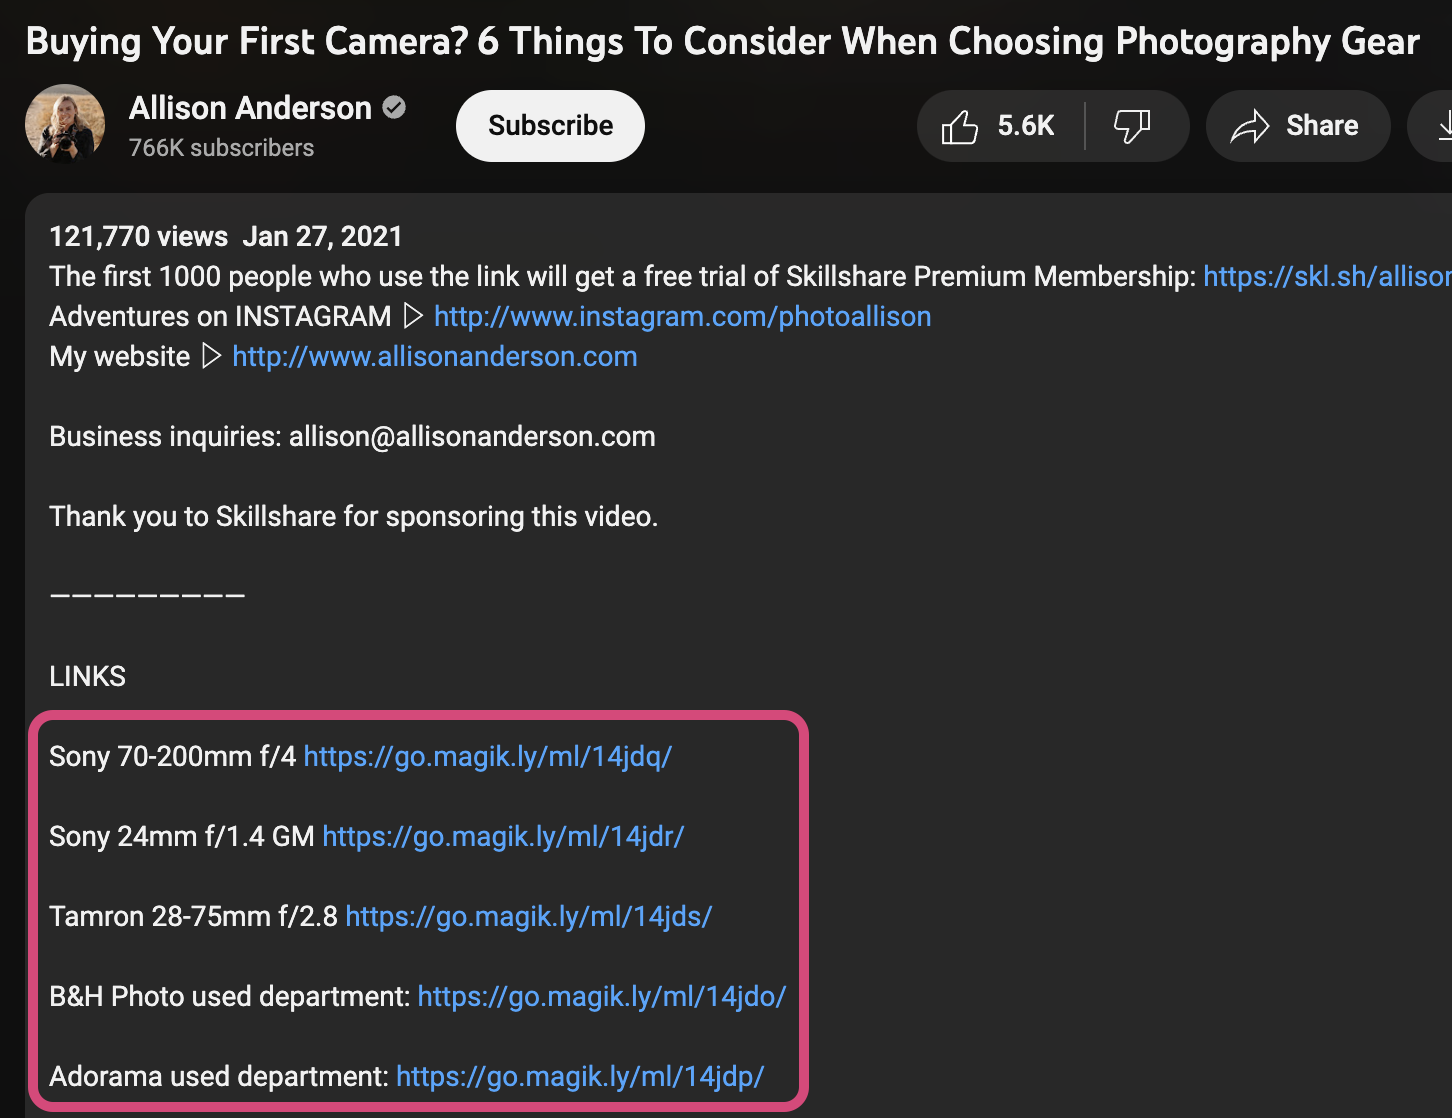Visit the allisonanderson.com website link

point(434,357)
